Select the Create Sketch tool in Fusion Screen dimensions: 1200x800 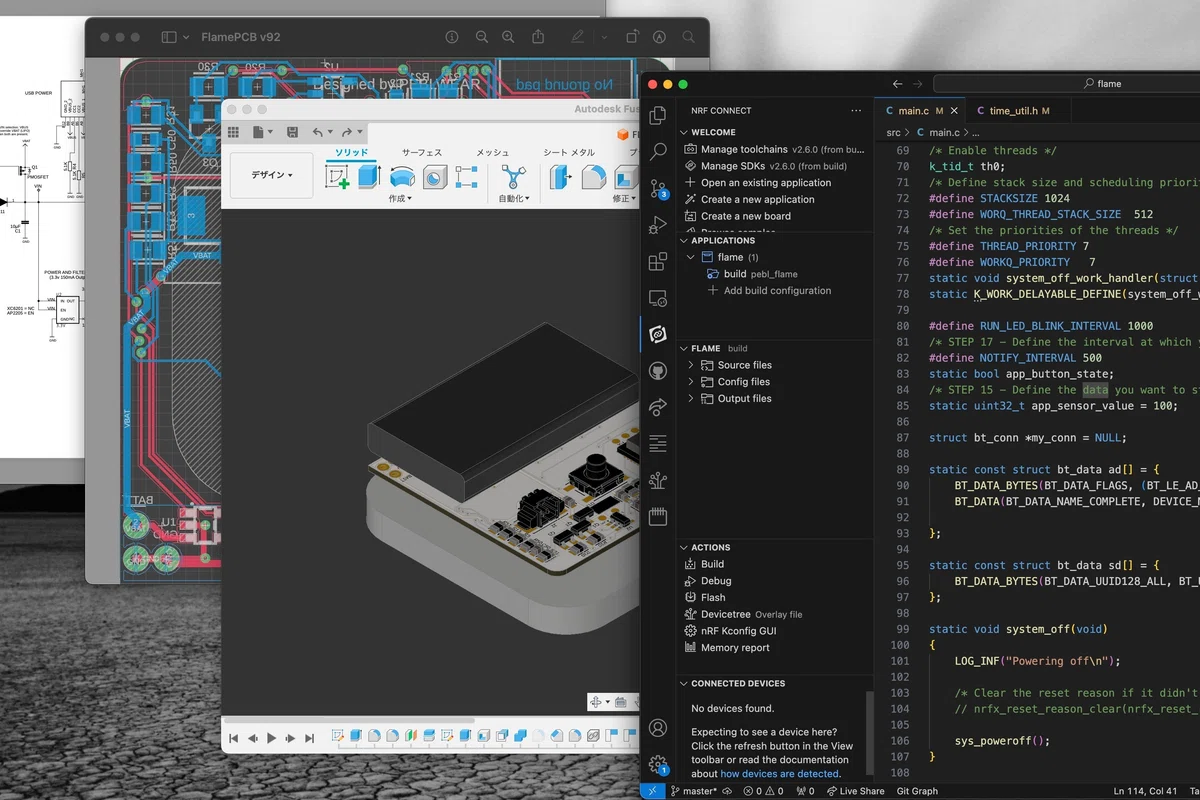pos(338,178)
